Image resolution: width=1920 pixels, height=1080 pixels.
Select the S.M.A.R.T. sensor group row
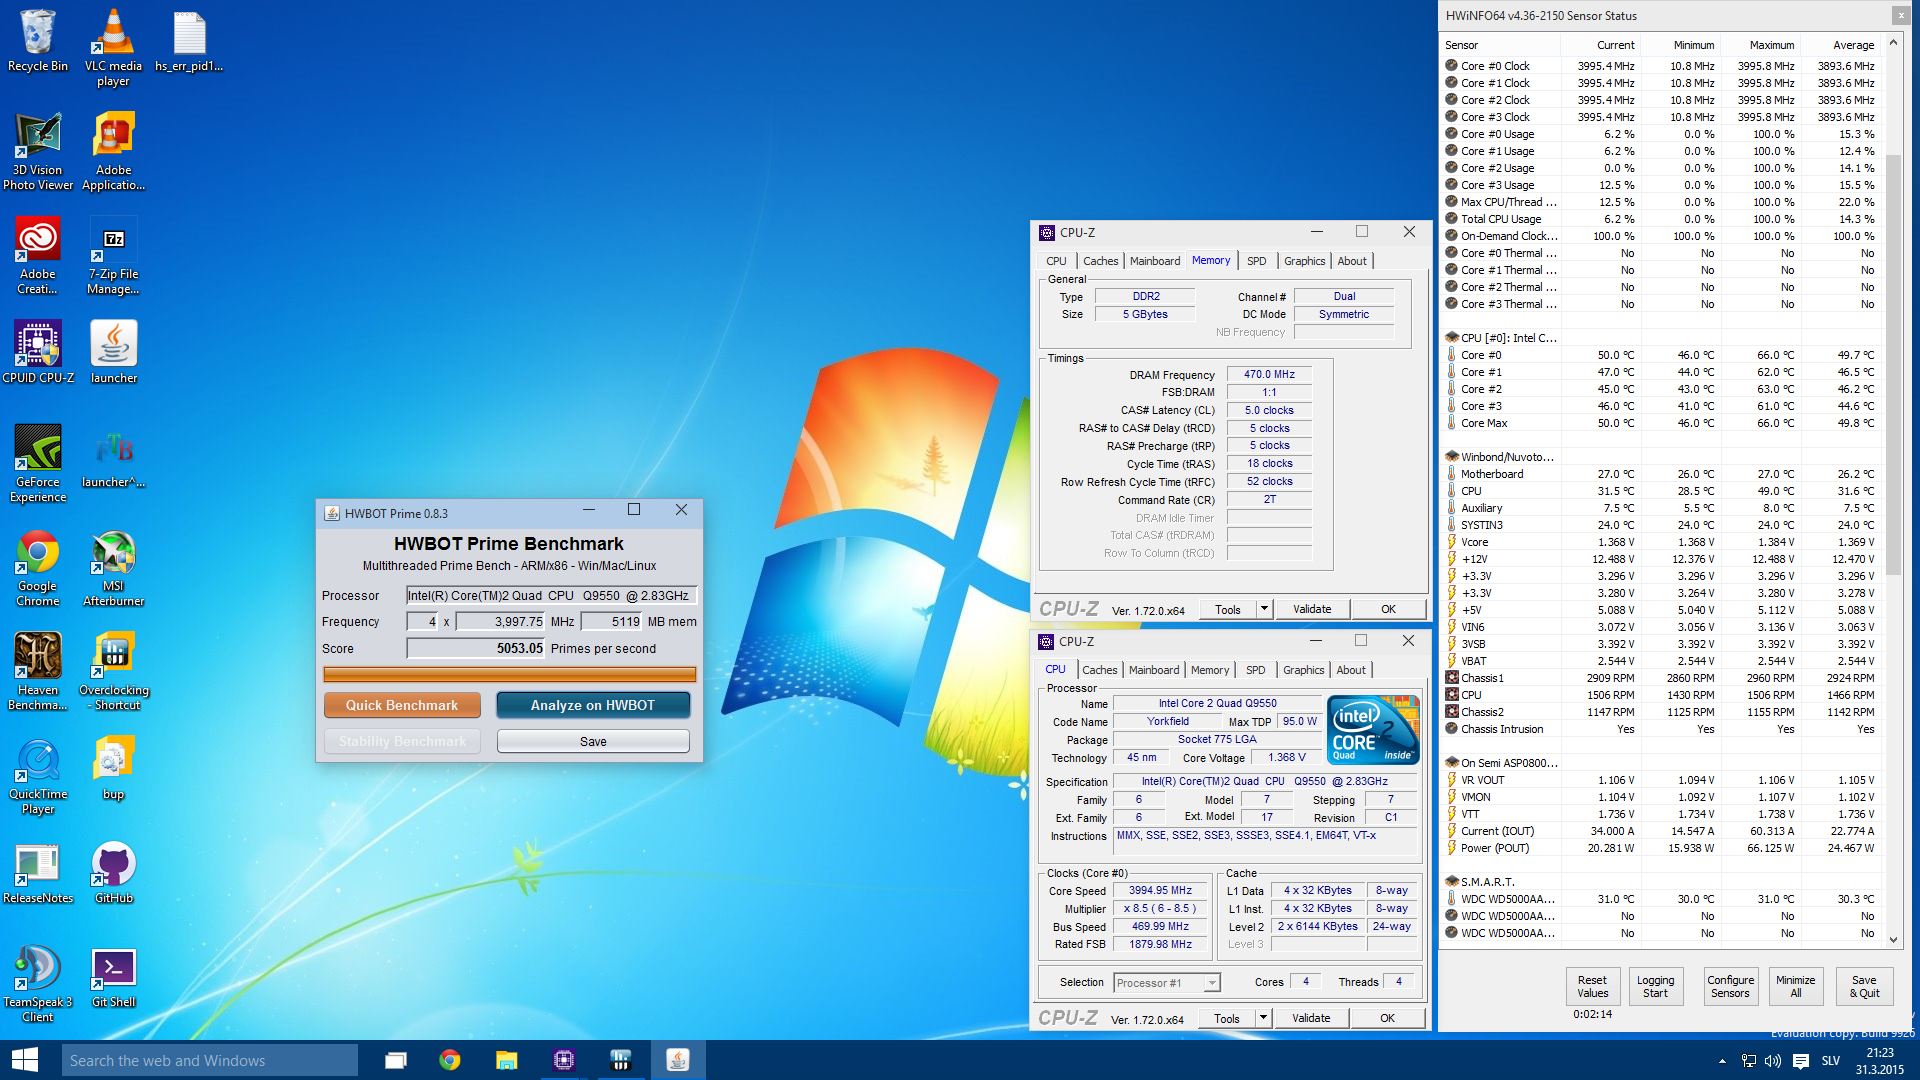point(1660,882)
